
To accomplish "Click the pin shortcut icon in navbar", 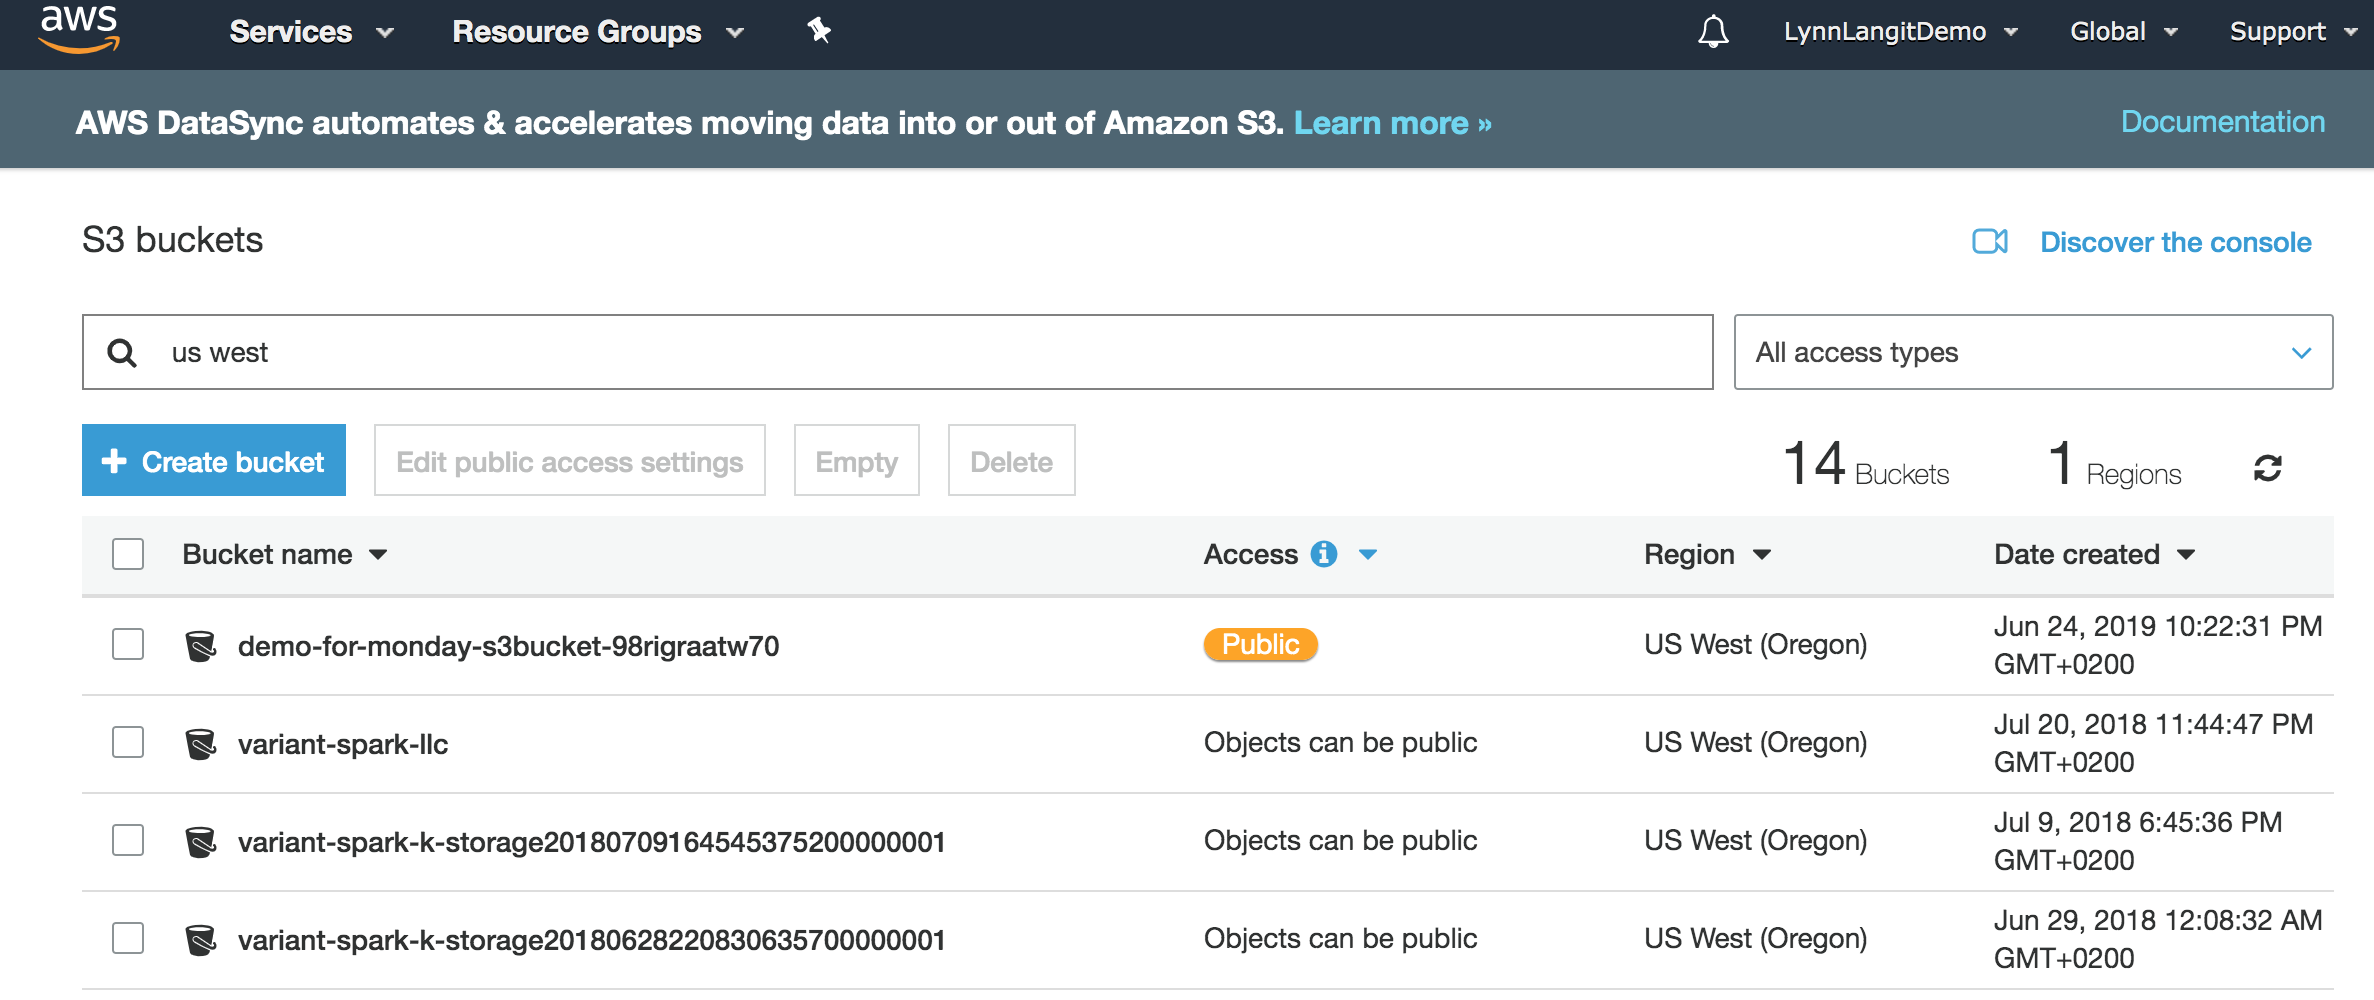I will coord(819,31).
